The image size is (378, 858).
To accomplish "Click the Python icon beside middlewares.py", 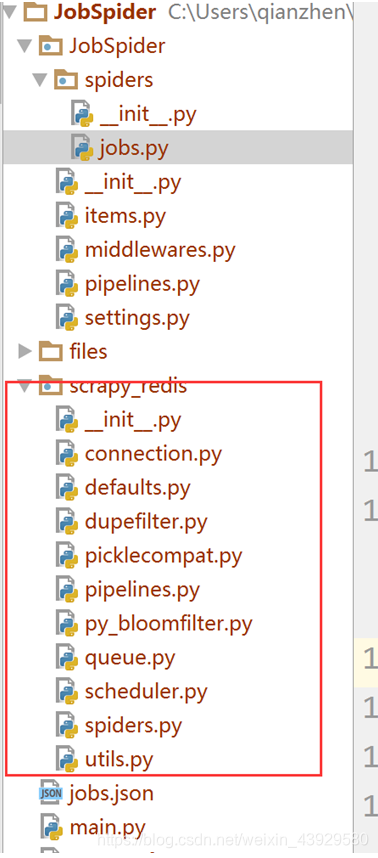I will pyautogui.click(x=67, y=250).
